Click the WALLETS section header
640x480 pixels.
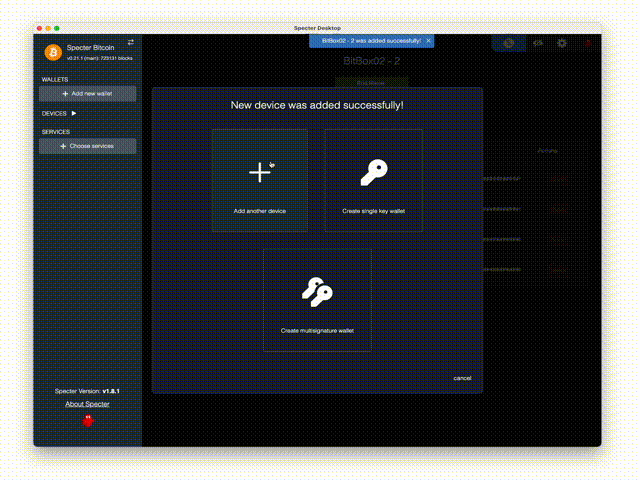[x=55, y=80]
